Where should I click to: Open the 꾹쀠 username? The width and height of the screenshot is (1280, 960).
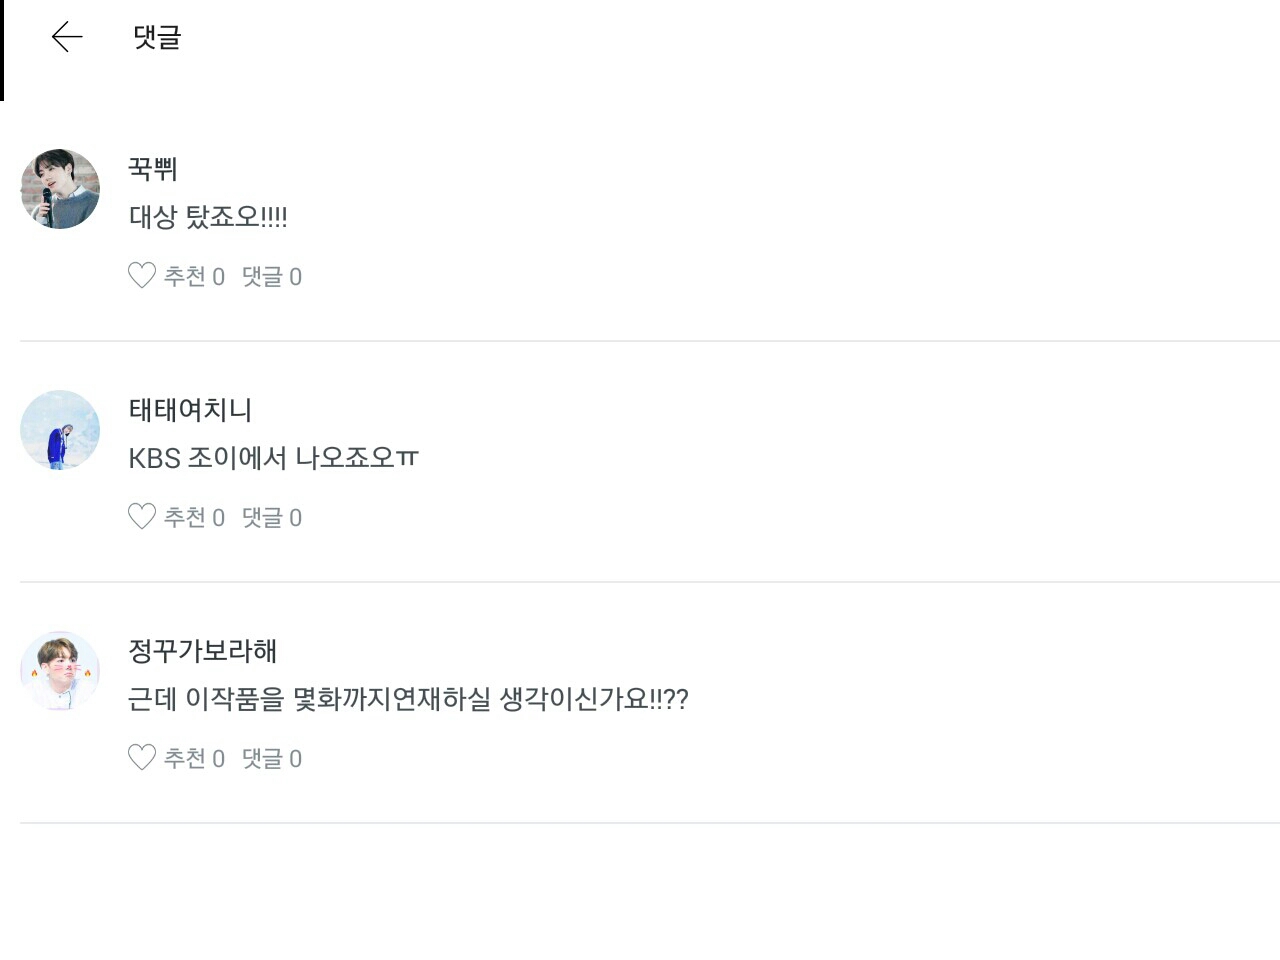point(153,168)
